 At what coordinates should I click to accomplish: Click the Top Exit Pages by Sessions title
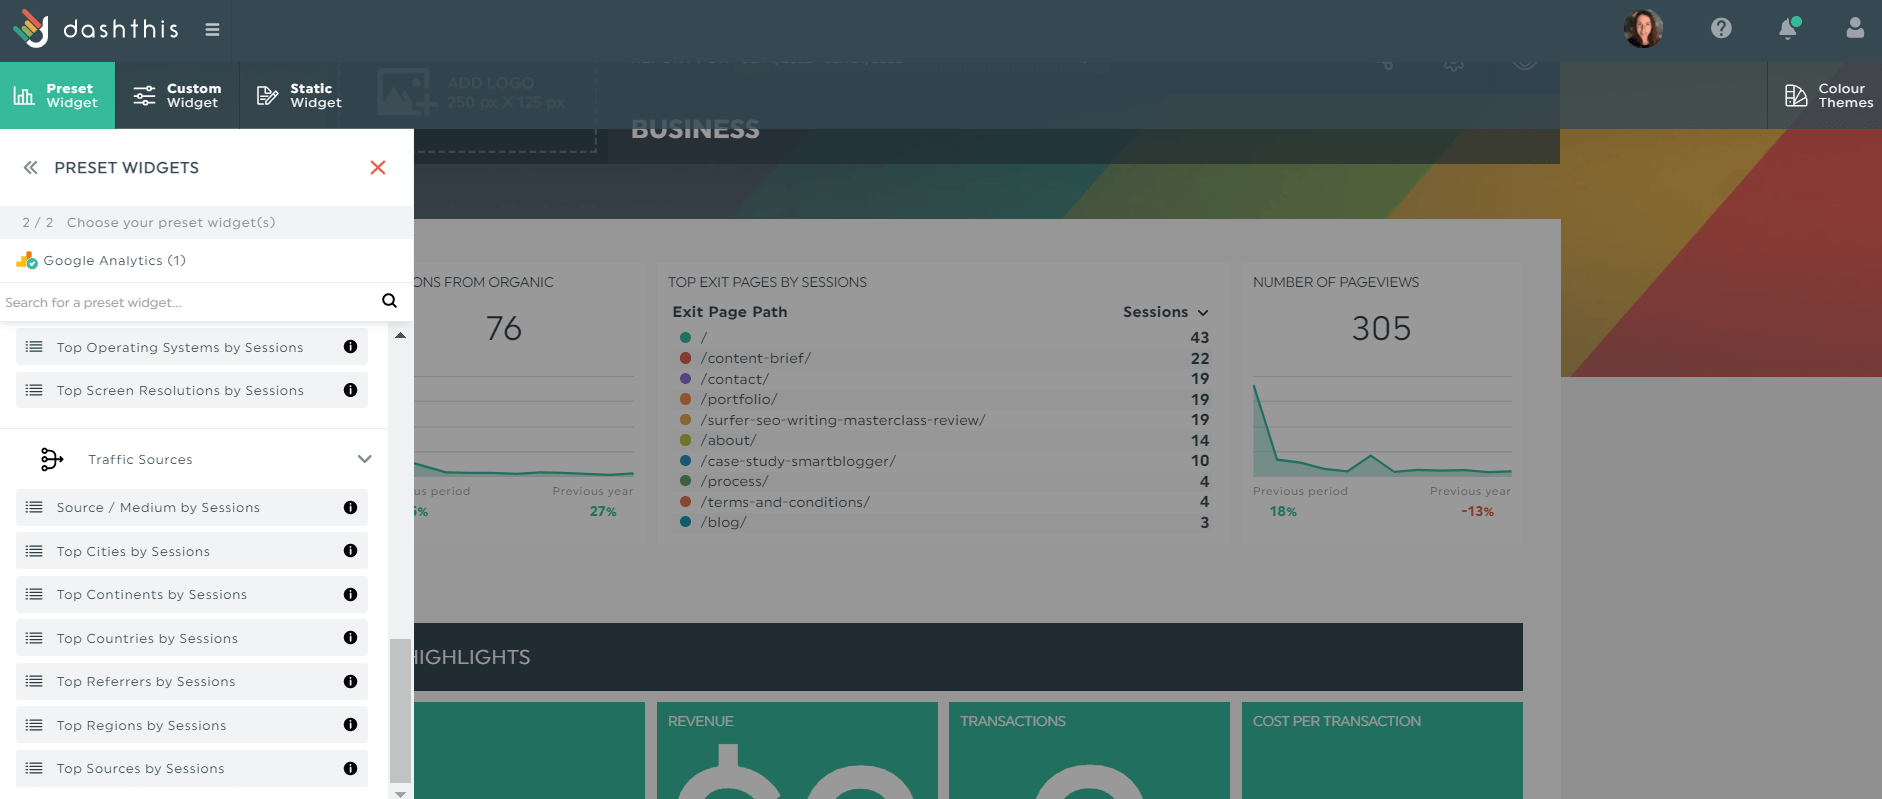point(767,282)
